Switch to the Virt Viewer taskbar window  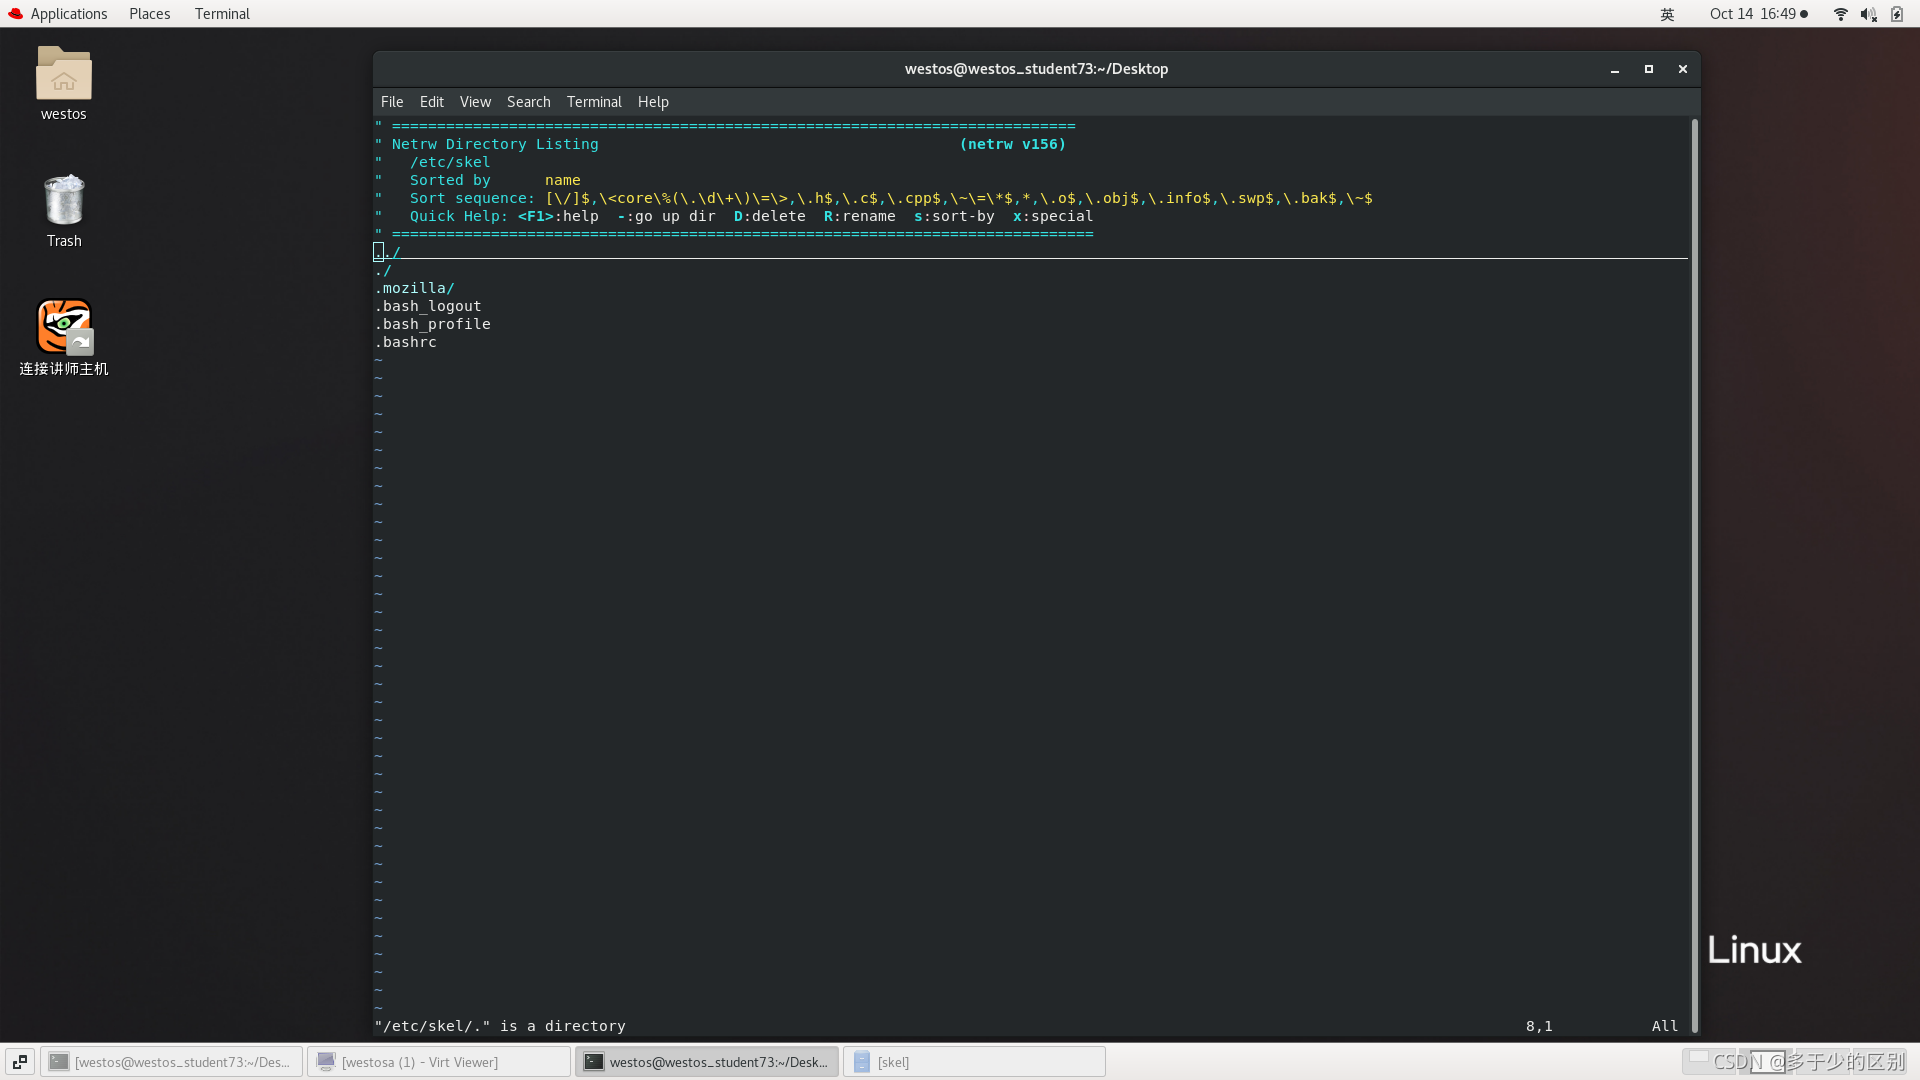(x=438, y=1062)
